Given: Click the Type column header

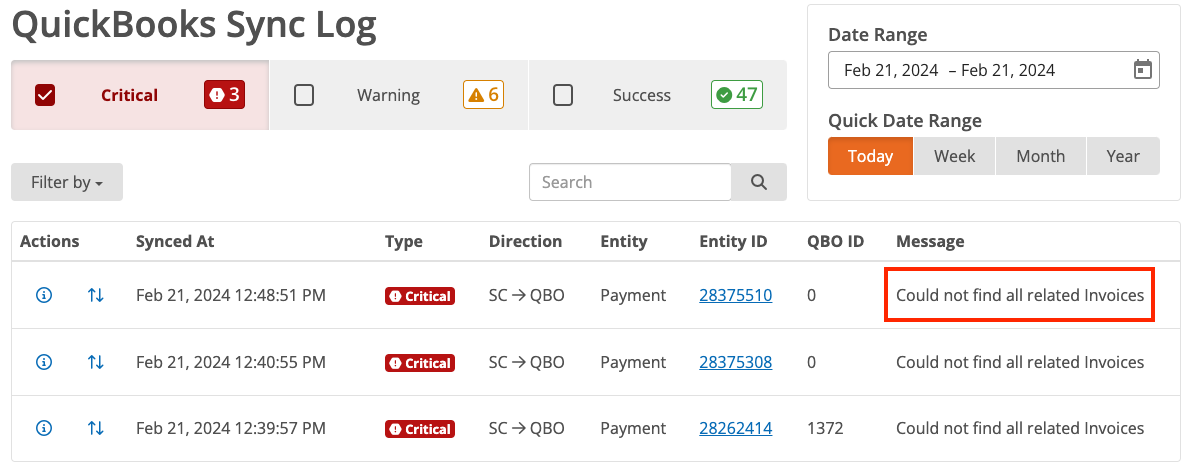Looking at the screenshot, I should pos(404,242).
